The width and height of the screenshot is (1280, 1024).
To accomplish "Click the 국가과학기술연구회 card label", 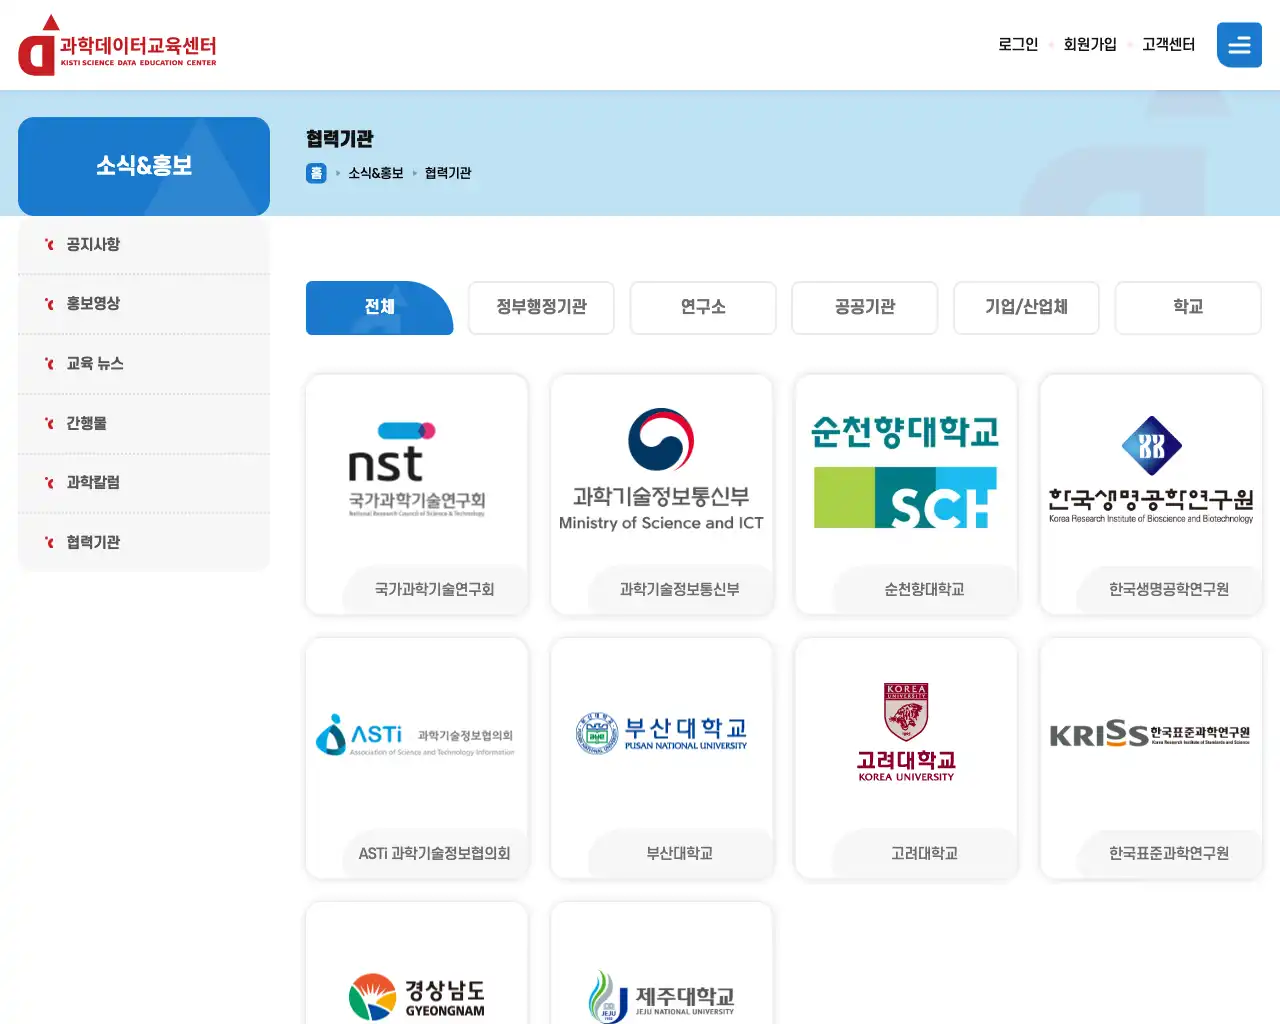I will [435, 590].
